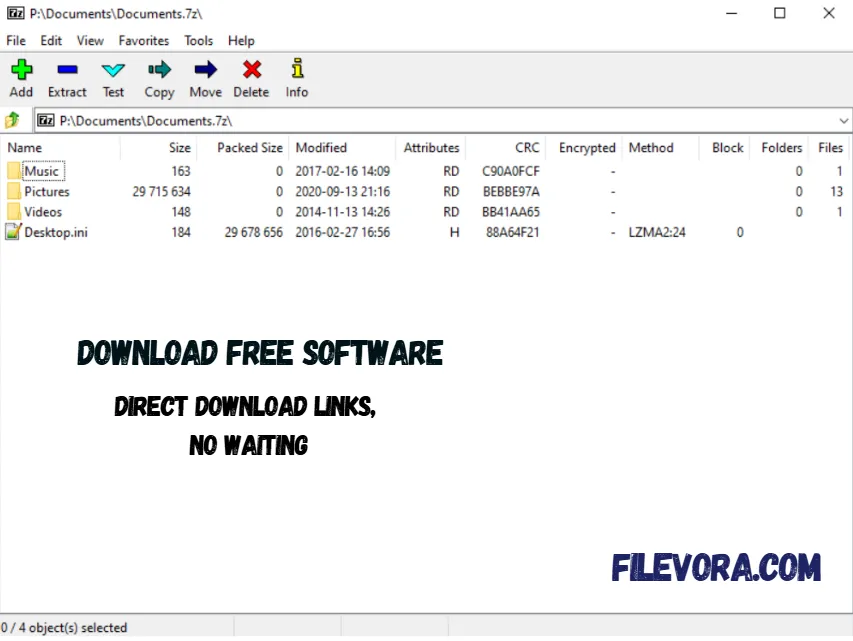Select the Move icon
Viewport: 853px width, 641px height.
[x=204, y=70]
